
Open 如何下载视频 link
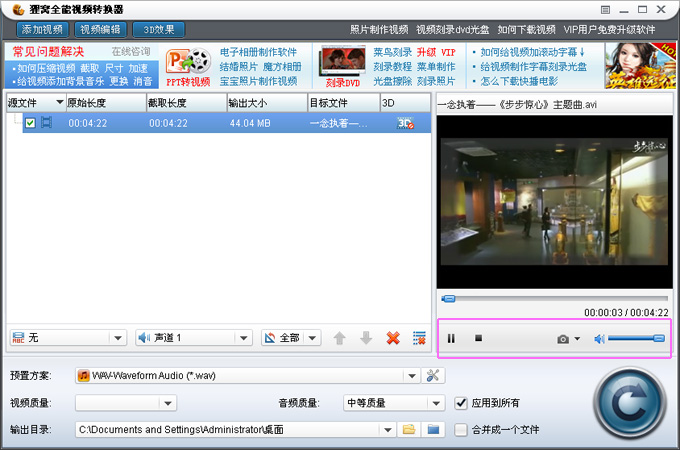point(526,29)
